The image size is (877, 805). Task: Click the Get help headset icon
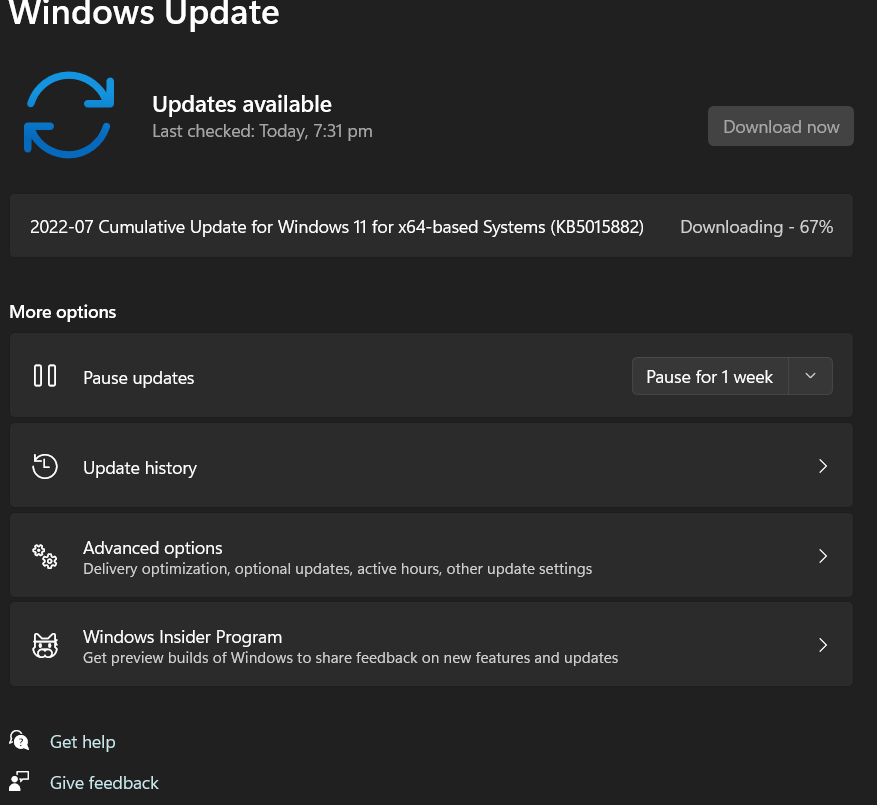tap(19, 740)
